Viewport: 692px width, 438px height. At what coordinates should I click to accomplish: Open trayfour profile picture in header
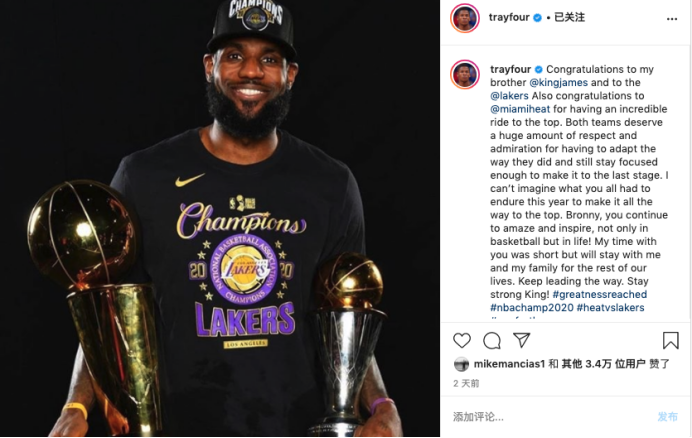click(465, 18)
